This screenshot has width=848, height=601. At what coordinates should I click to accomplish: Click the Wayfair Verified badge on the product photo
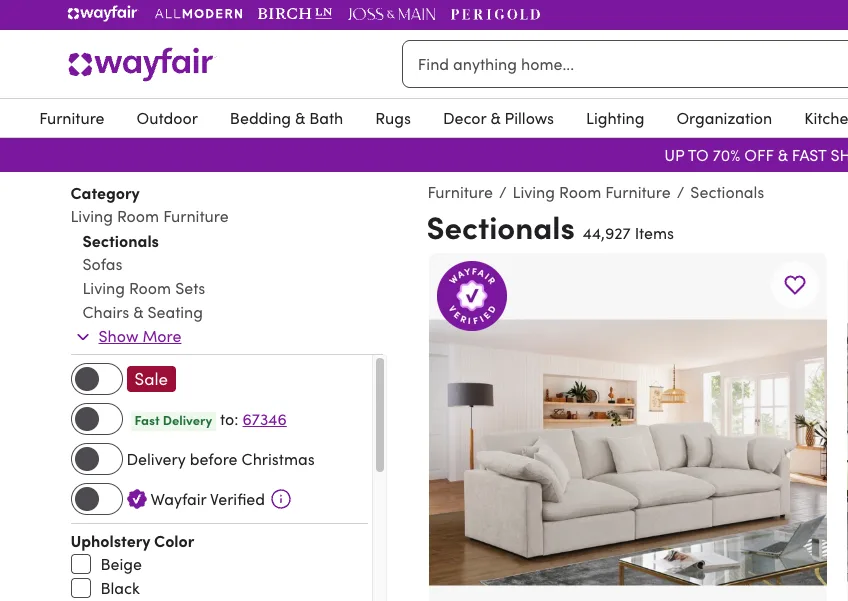[471, 296]
